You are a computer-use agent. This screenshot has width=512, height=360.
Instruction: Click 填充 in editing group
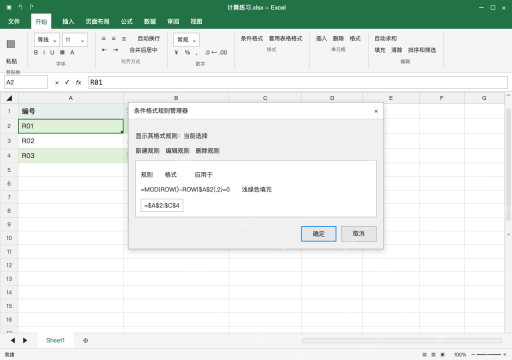[x=380, y=50]
